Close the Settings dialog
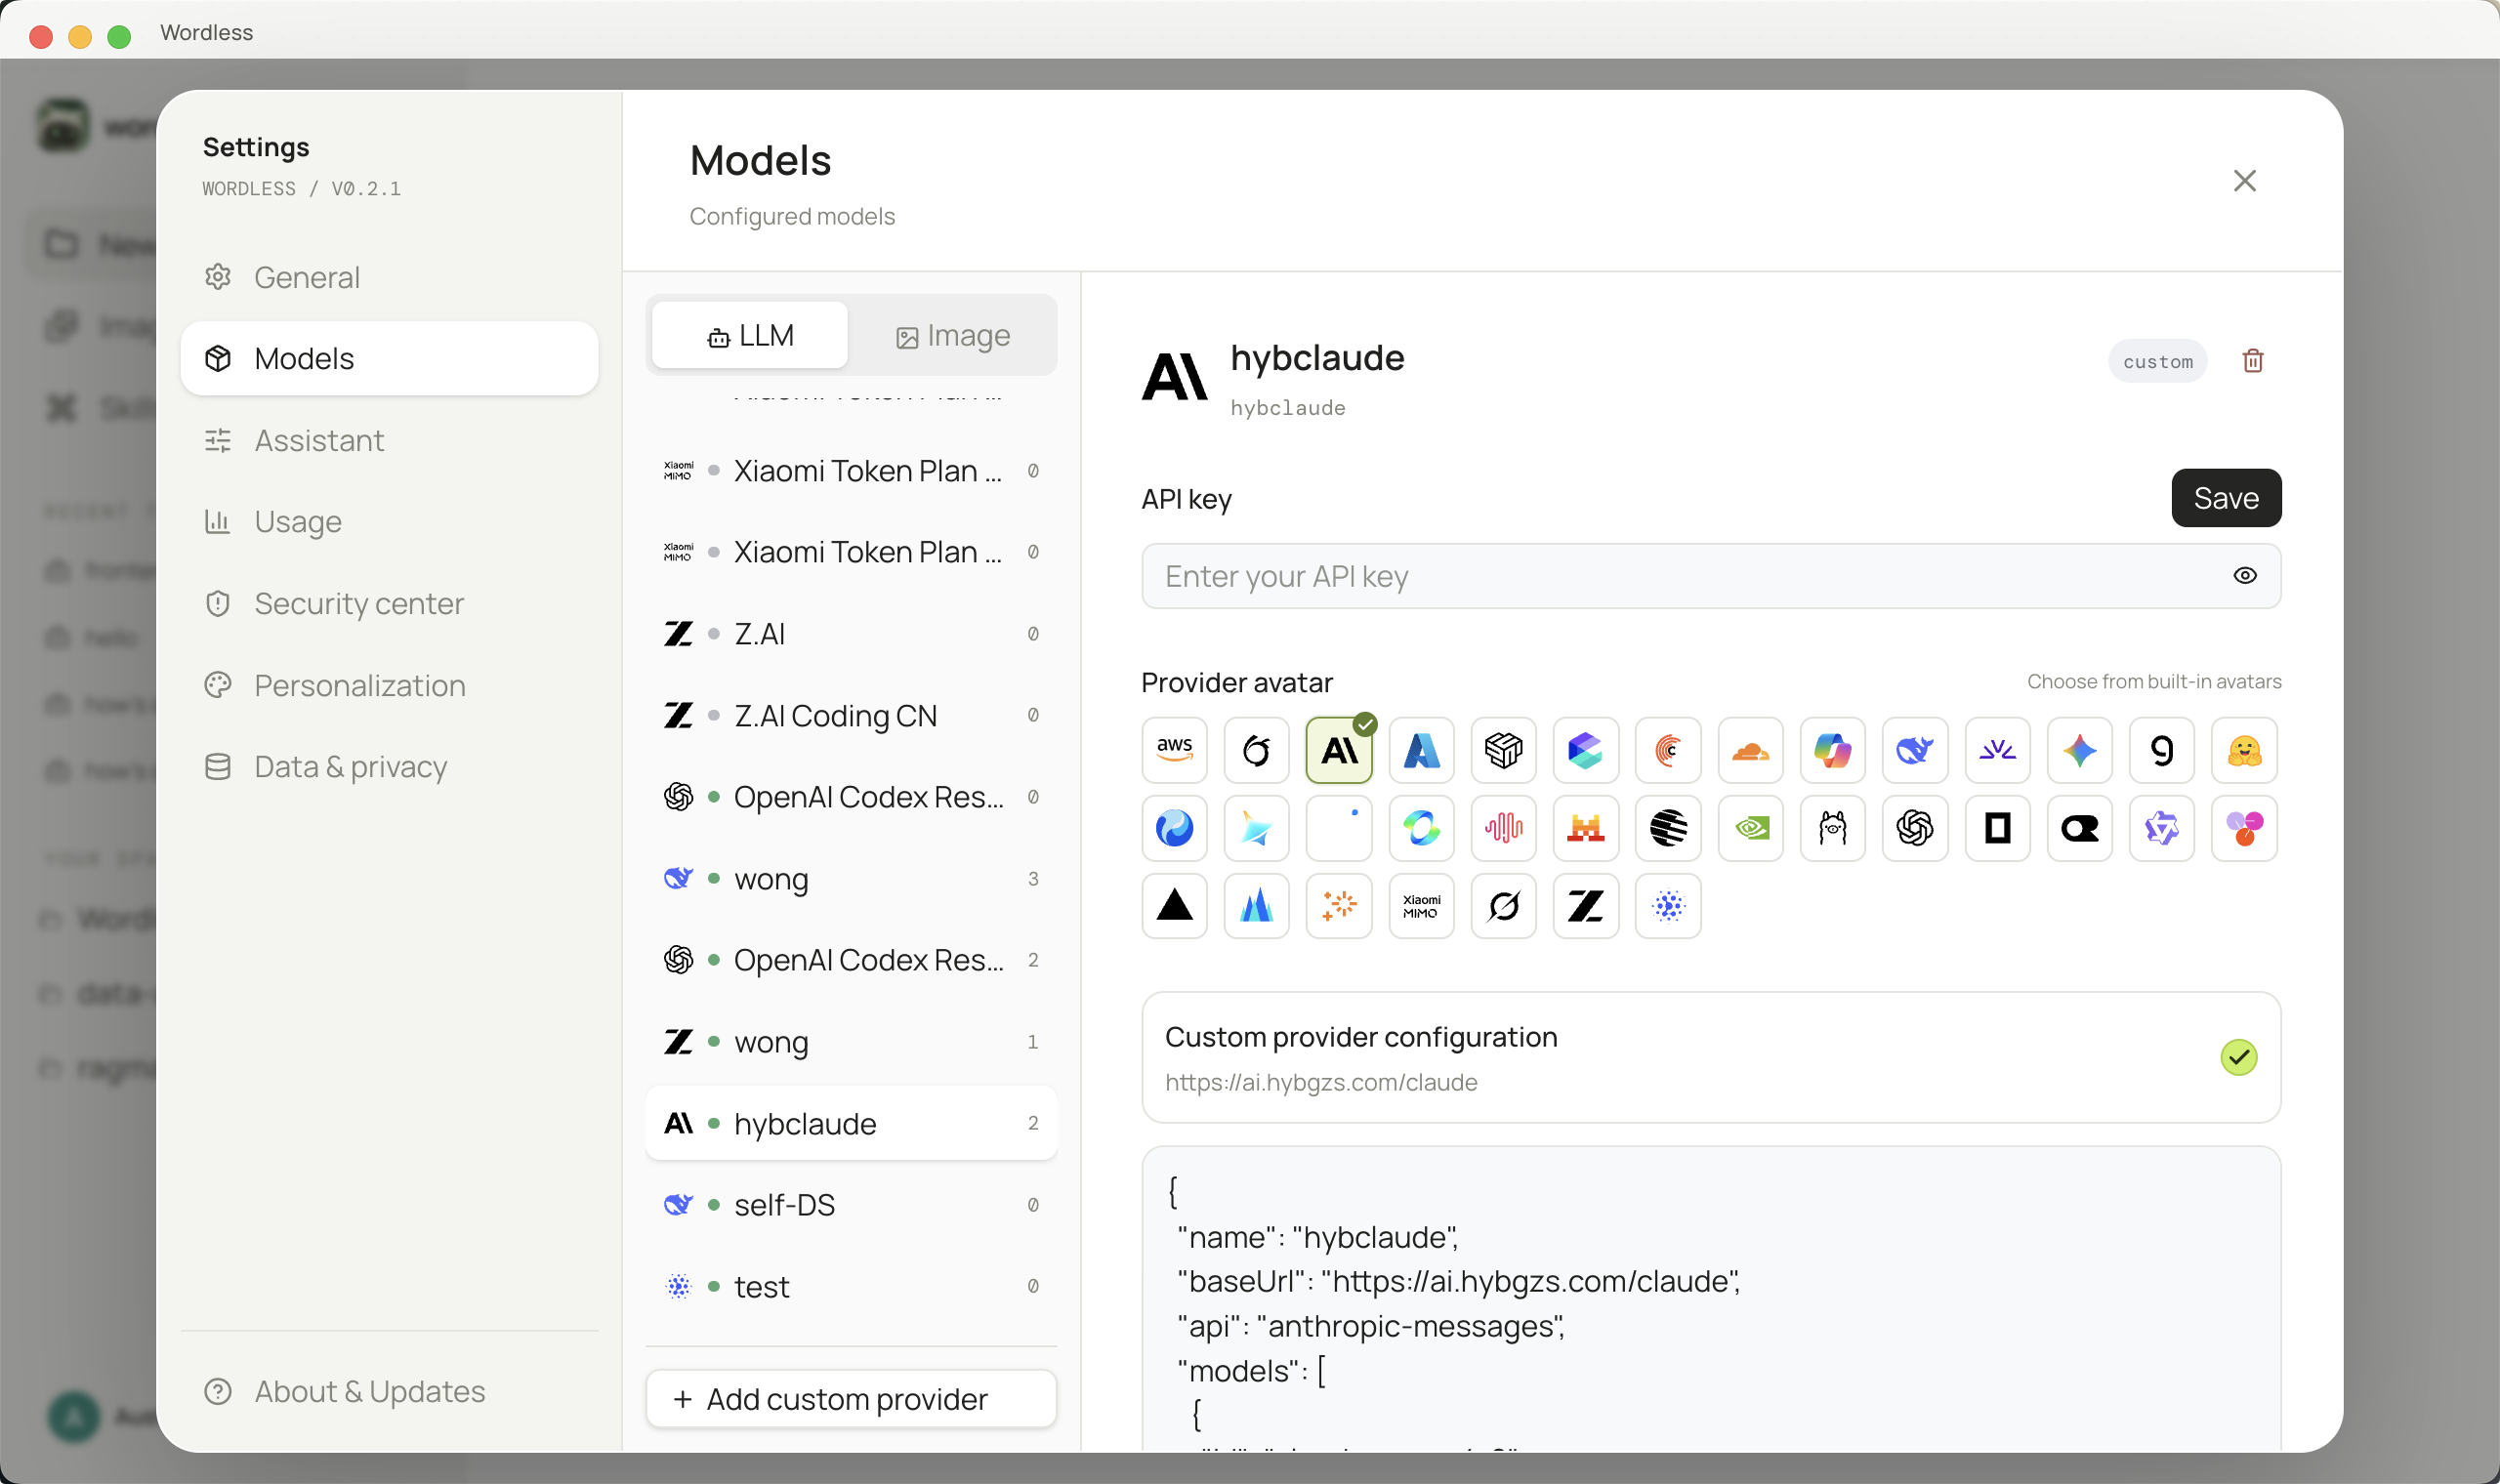Viewport: 2500px width, 1484px height. (x=2244, y=181)
